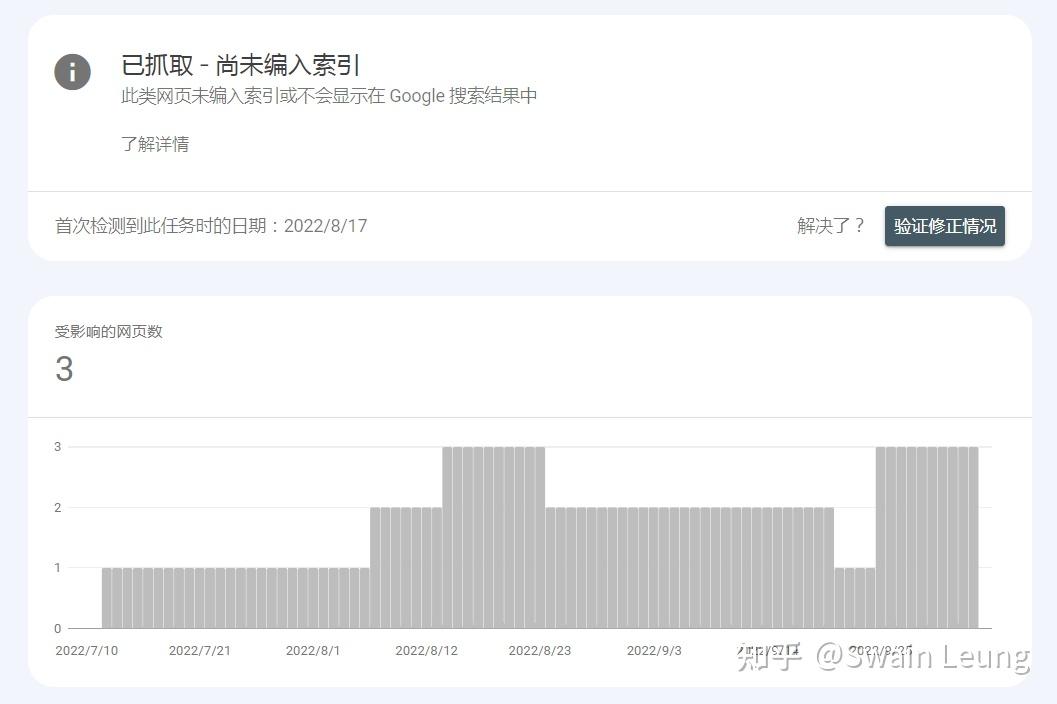The image size is (1057, 704).
Task: Click the '受影响的网页数' label
Action: 108,331
